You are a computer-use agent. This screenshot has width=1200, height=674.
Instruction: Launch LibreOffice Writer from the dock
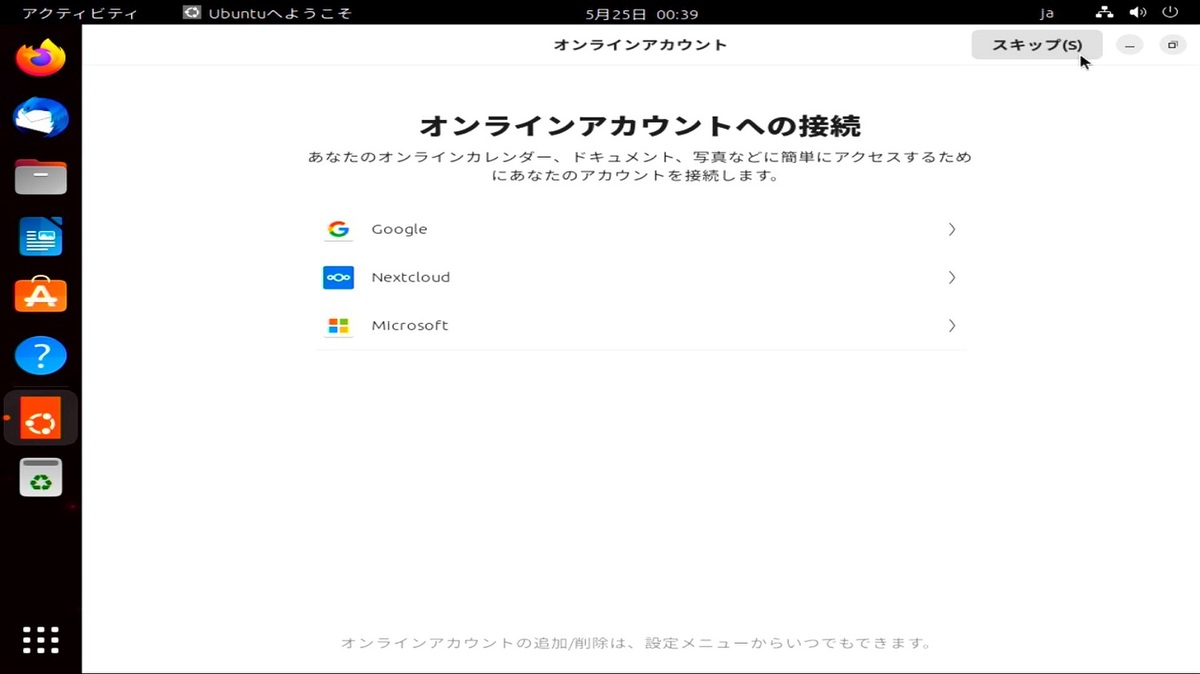41,237
